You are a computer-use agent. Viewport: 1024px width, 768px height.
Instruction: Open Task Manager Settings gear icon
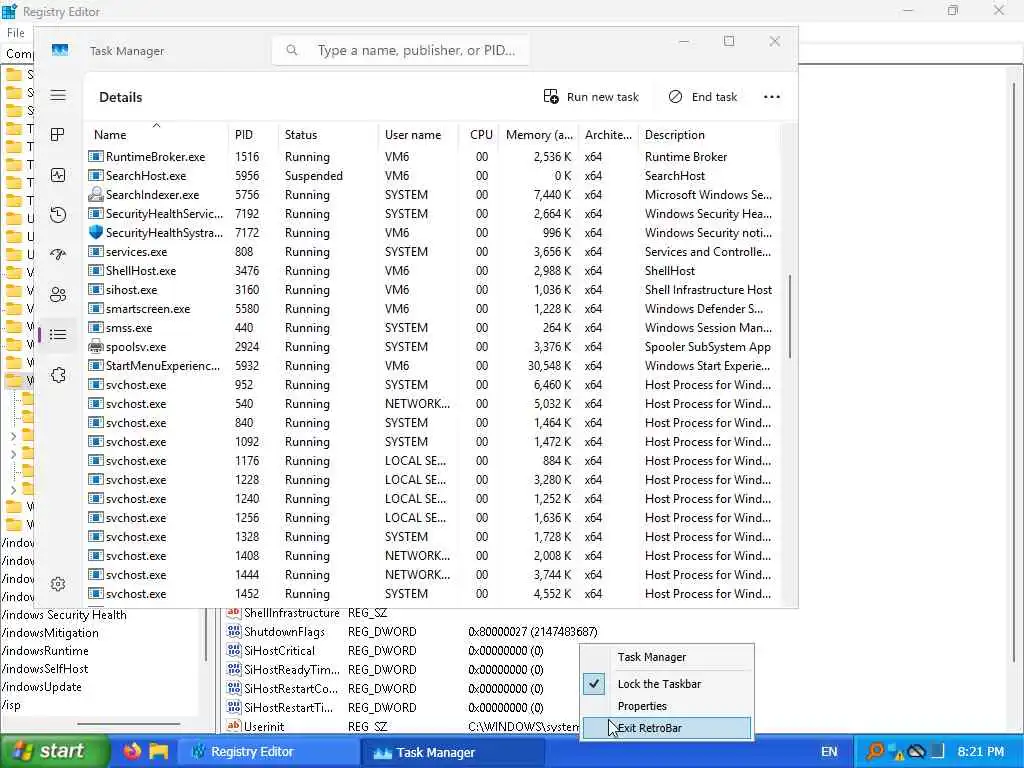pos(58,584)
